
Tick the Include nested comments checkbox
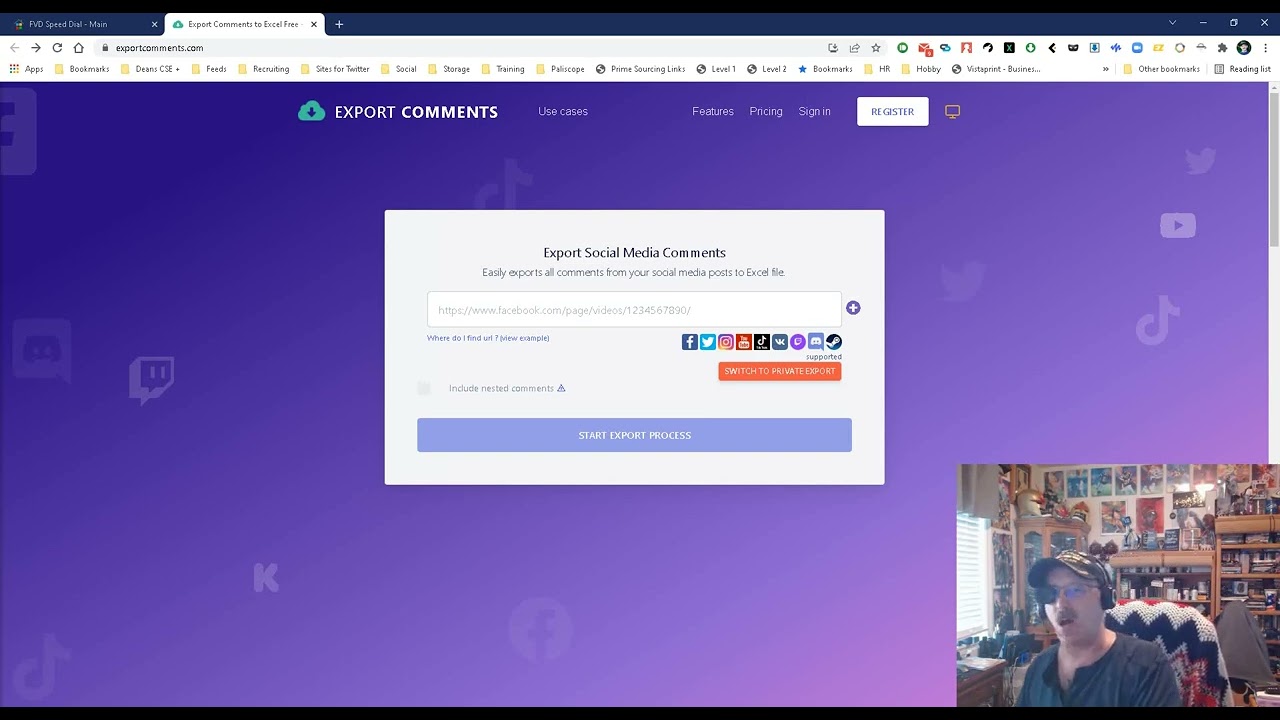[424, 388]
